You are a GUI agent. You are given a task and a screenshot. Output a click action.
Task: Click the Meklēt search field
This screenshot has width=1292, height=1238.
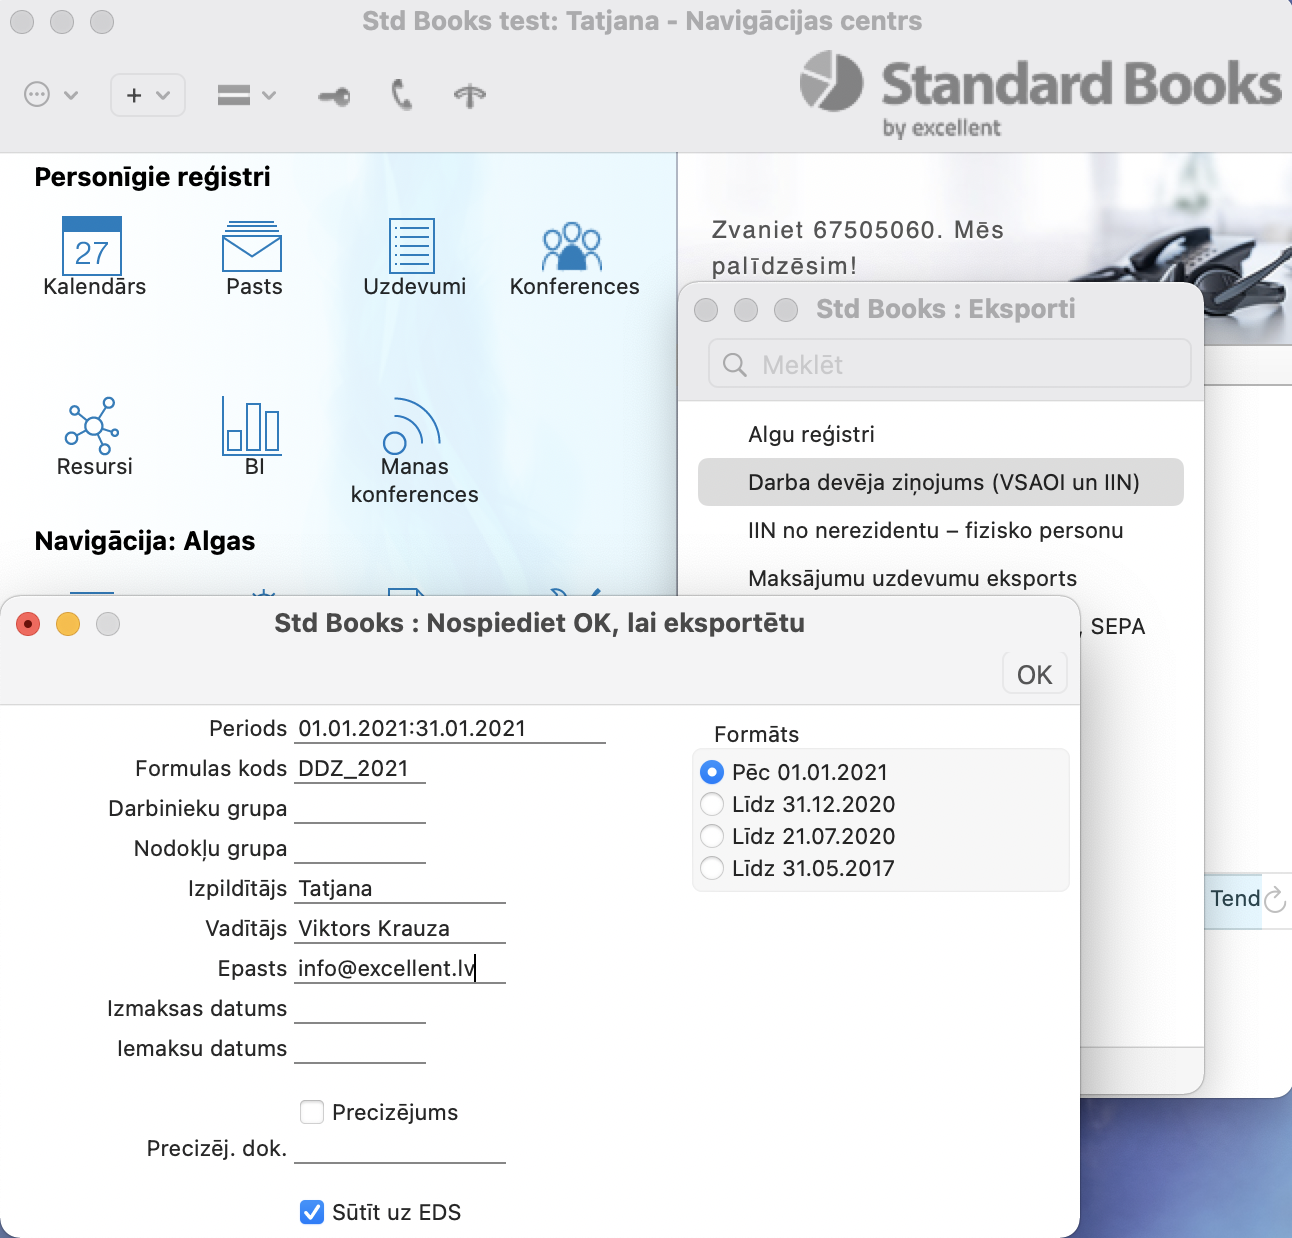tap(950, 364)
